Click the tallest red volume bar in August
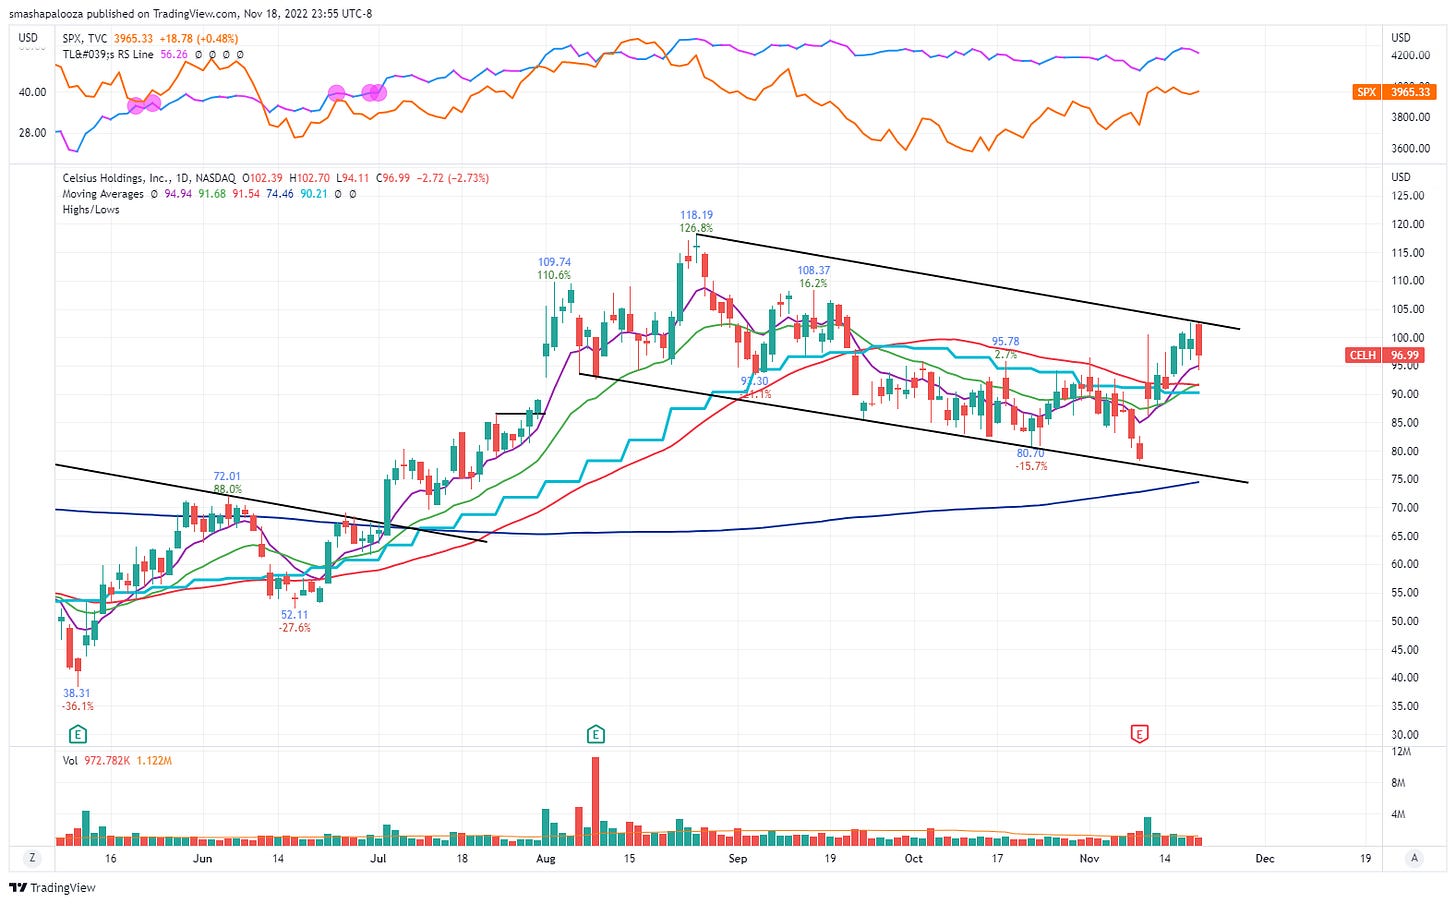The image size is (1456, 904). click(596, 801)
